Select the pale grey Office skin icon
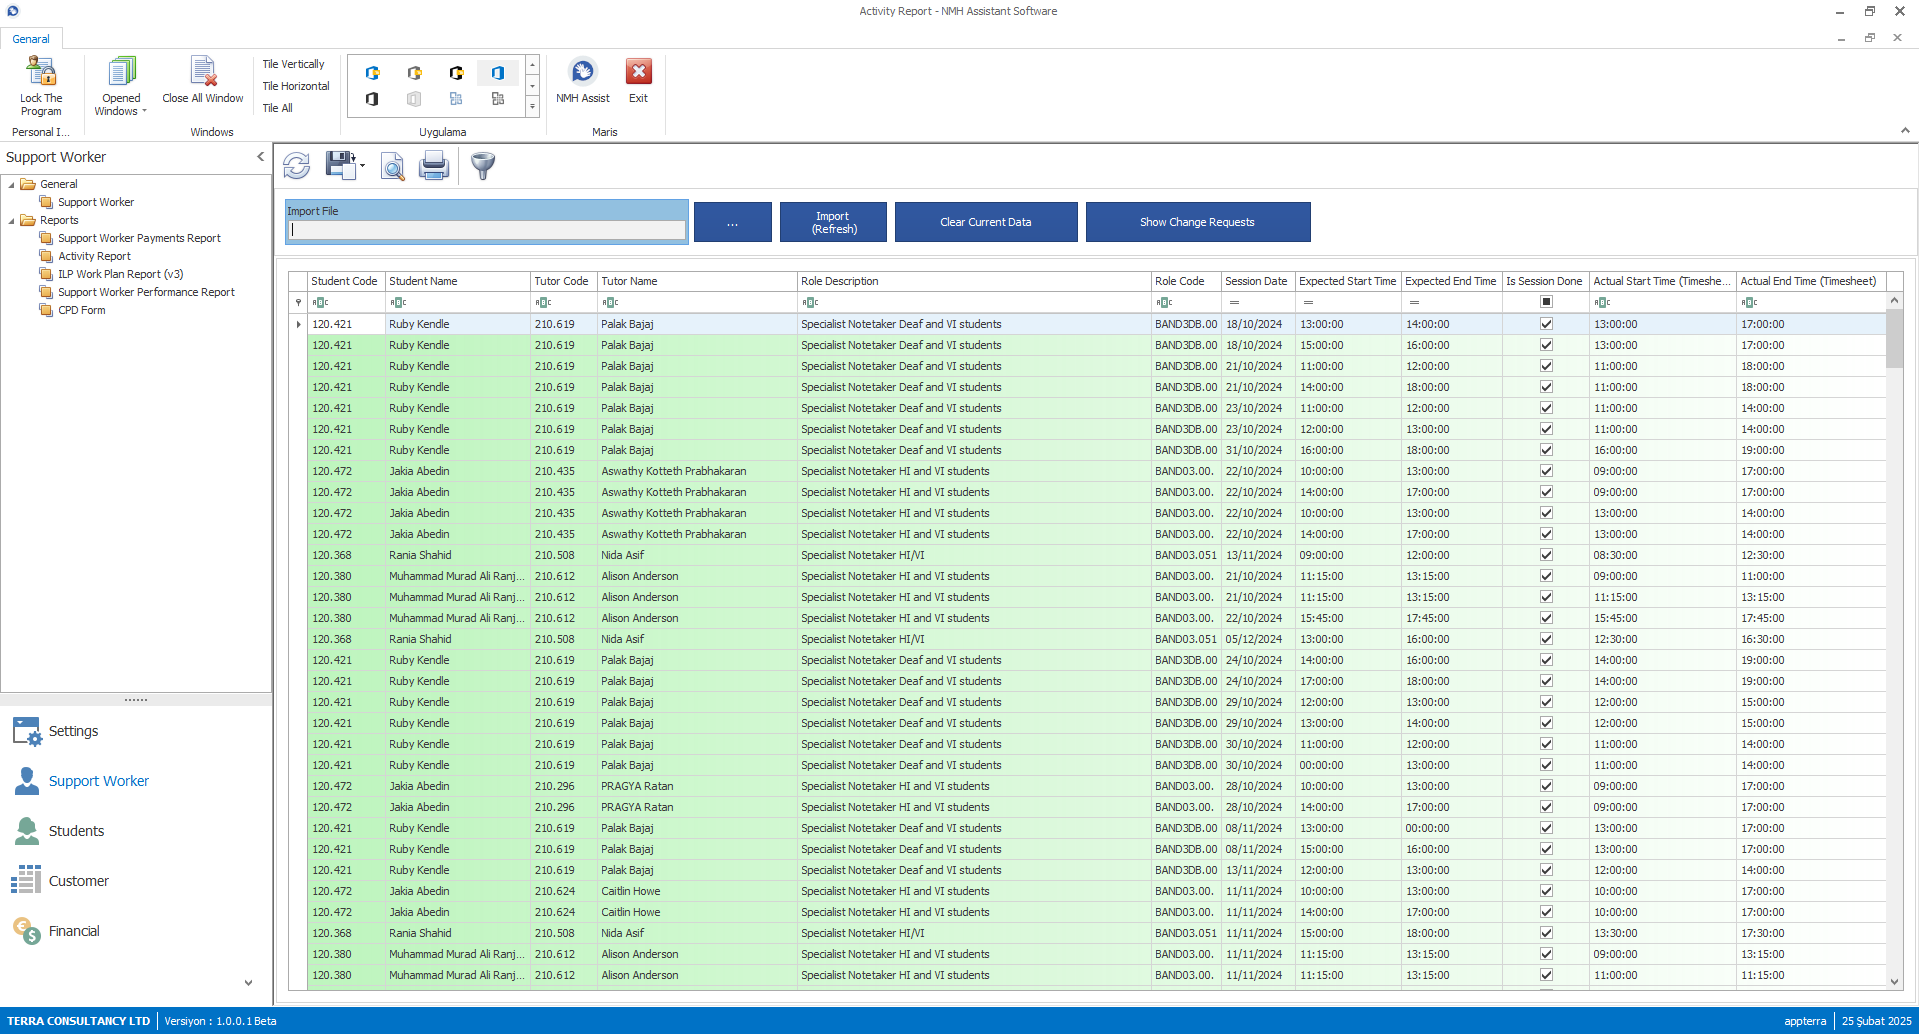1919x1034 pixels. [414, 99]
